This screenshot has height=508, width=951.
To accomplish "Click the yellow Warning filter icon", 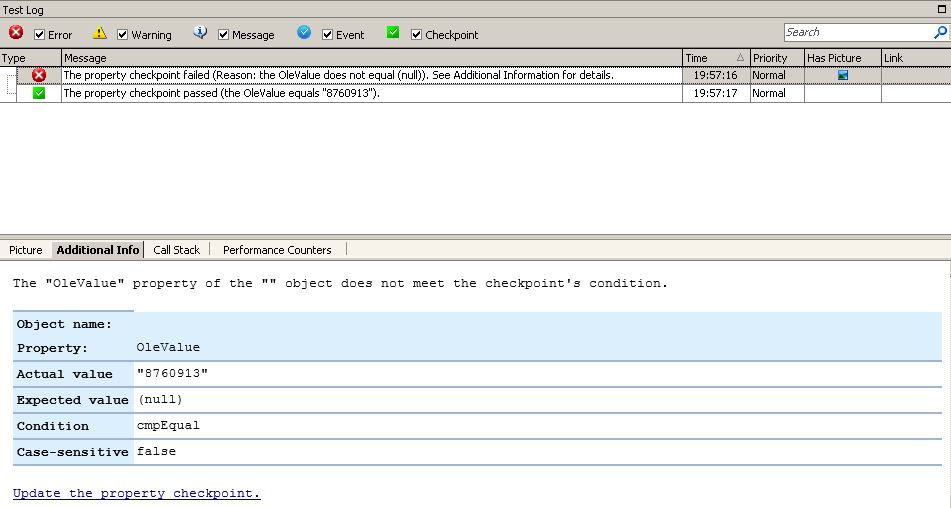I will point(99,33).
